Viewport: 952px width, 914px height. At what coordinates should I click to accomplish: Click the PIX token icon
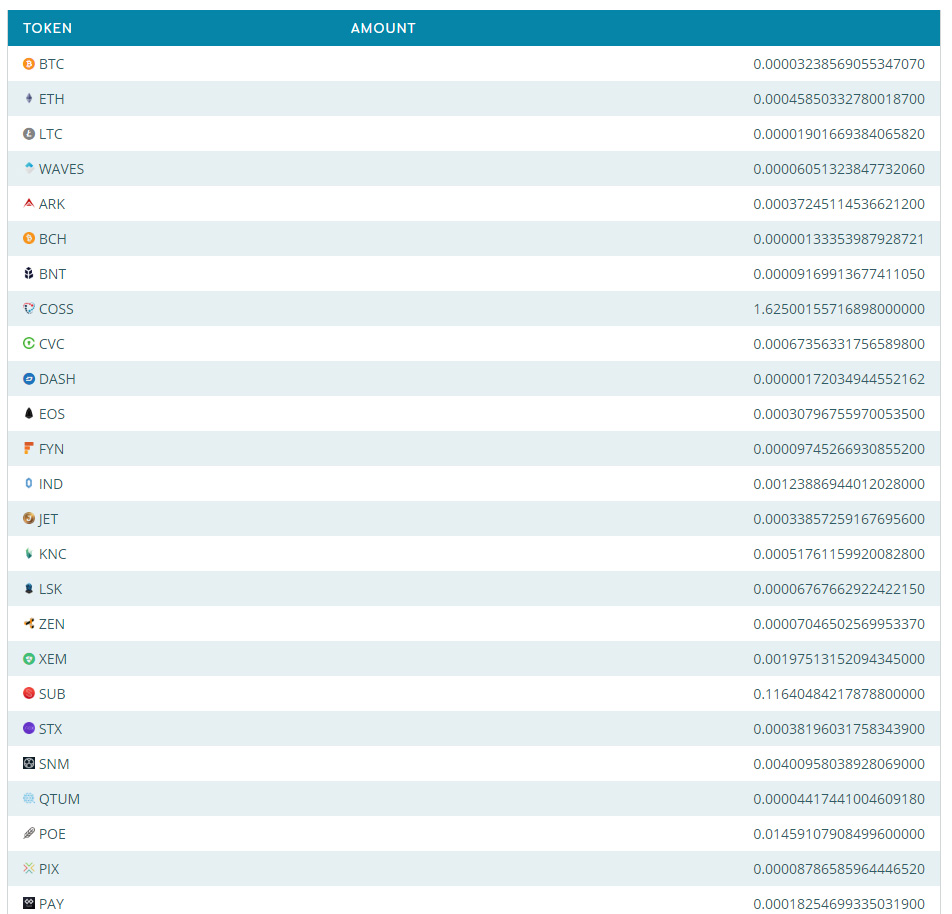(x=29, y=868)
